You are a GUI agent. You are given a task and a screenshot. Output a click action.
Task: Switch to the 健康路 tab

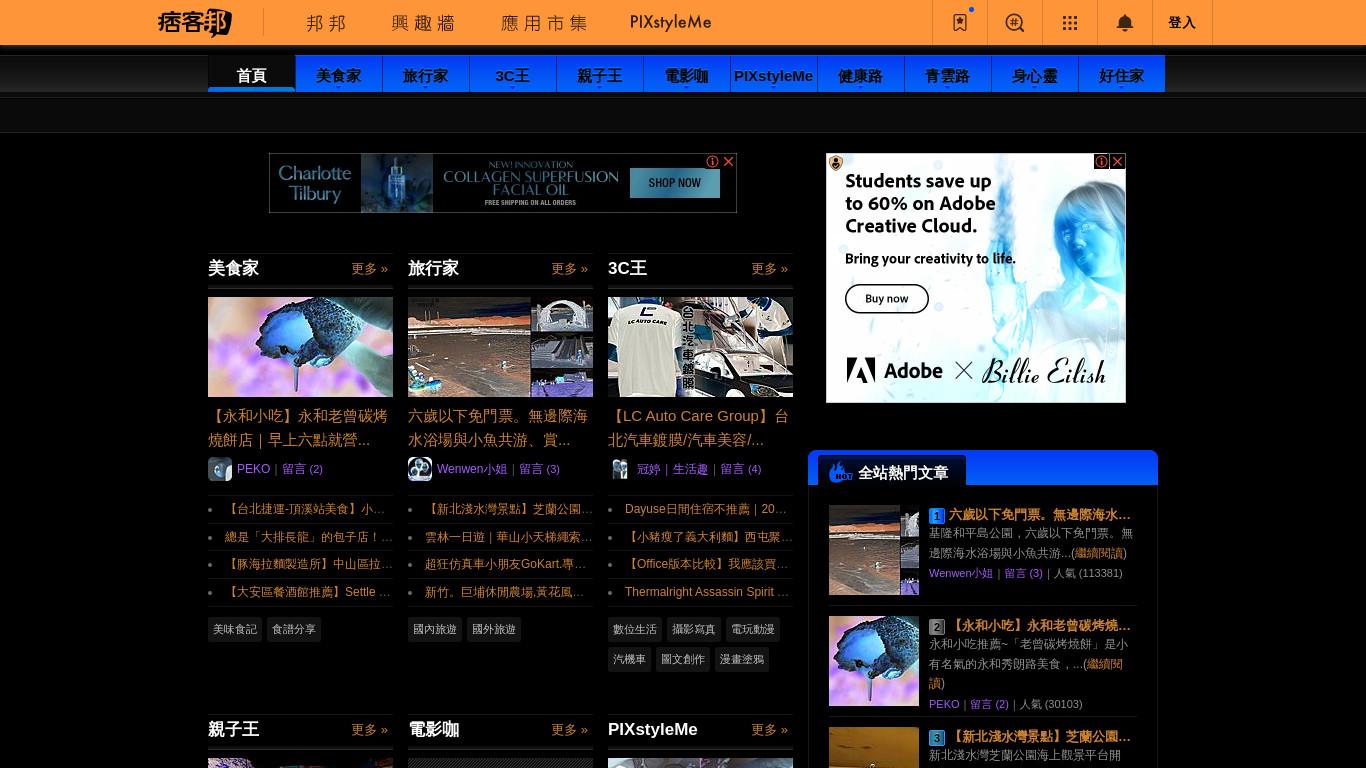861,75
